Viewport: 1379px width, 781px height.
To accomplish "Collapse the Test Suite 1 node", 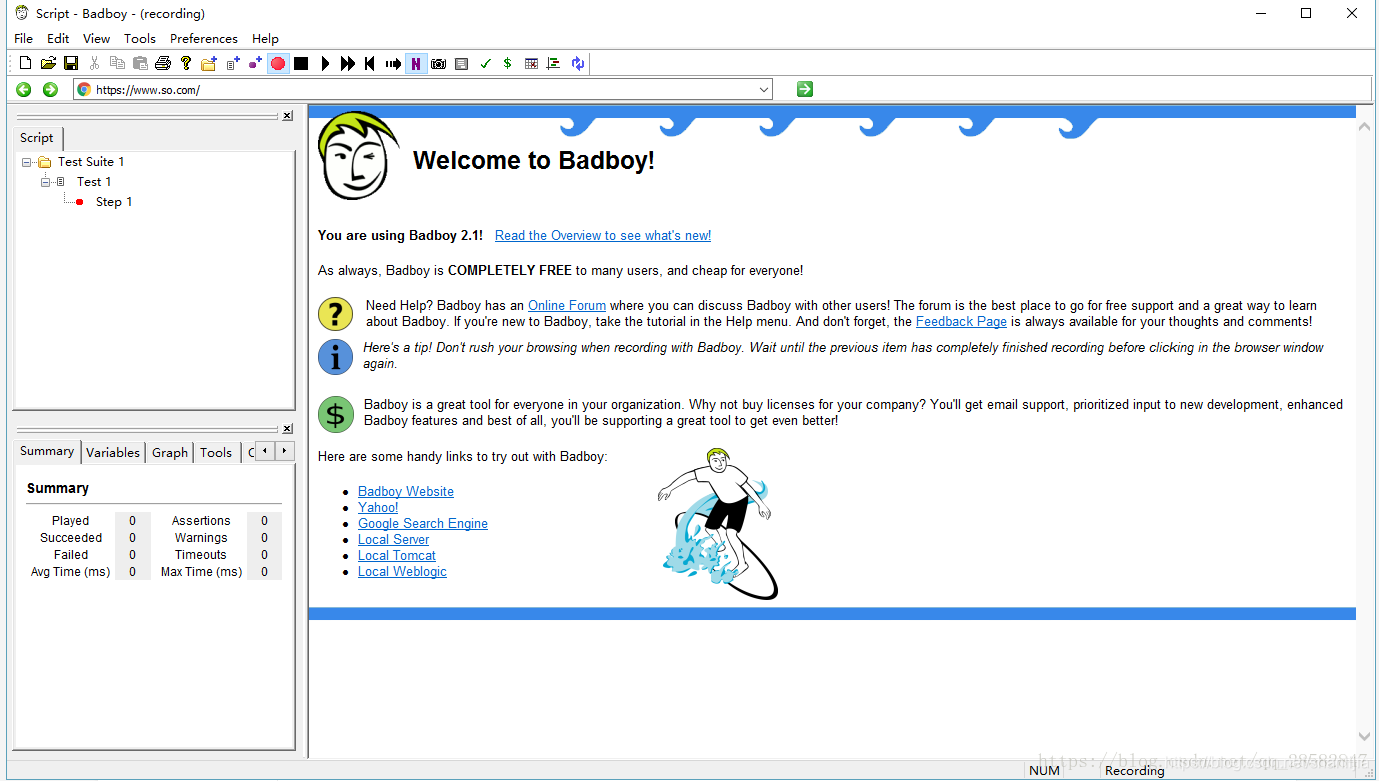I will 26,162.
